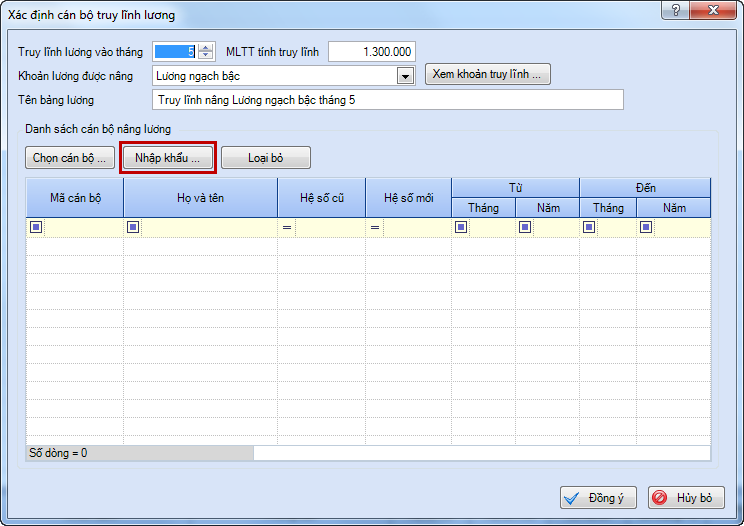Click the Tên bảng lương text field
The width and height of the screenshot is (744, 526).
click(x=388, y=100)
